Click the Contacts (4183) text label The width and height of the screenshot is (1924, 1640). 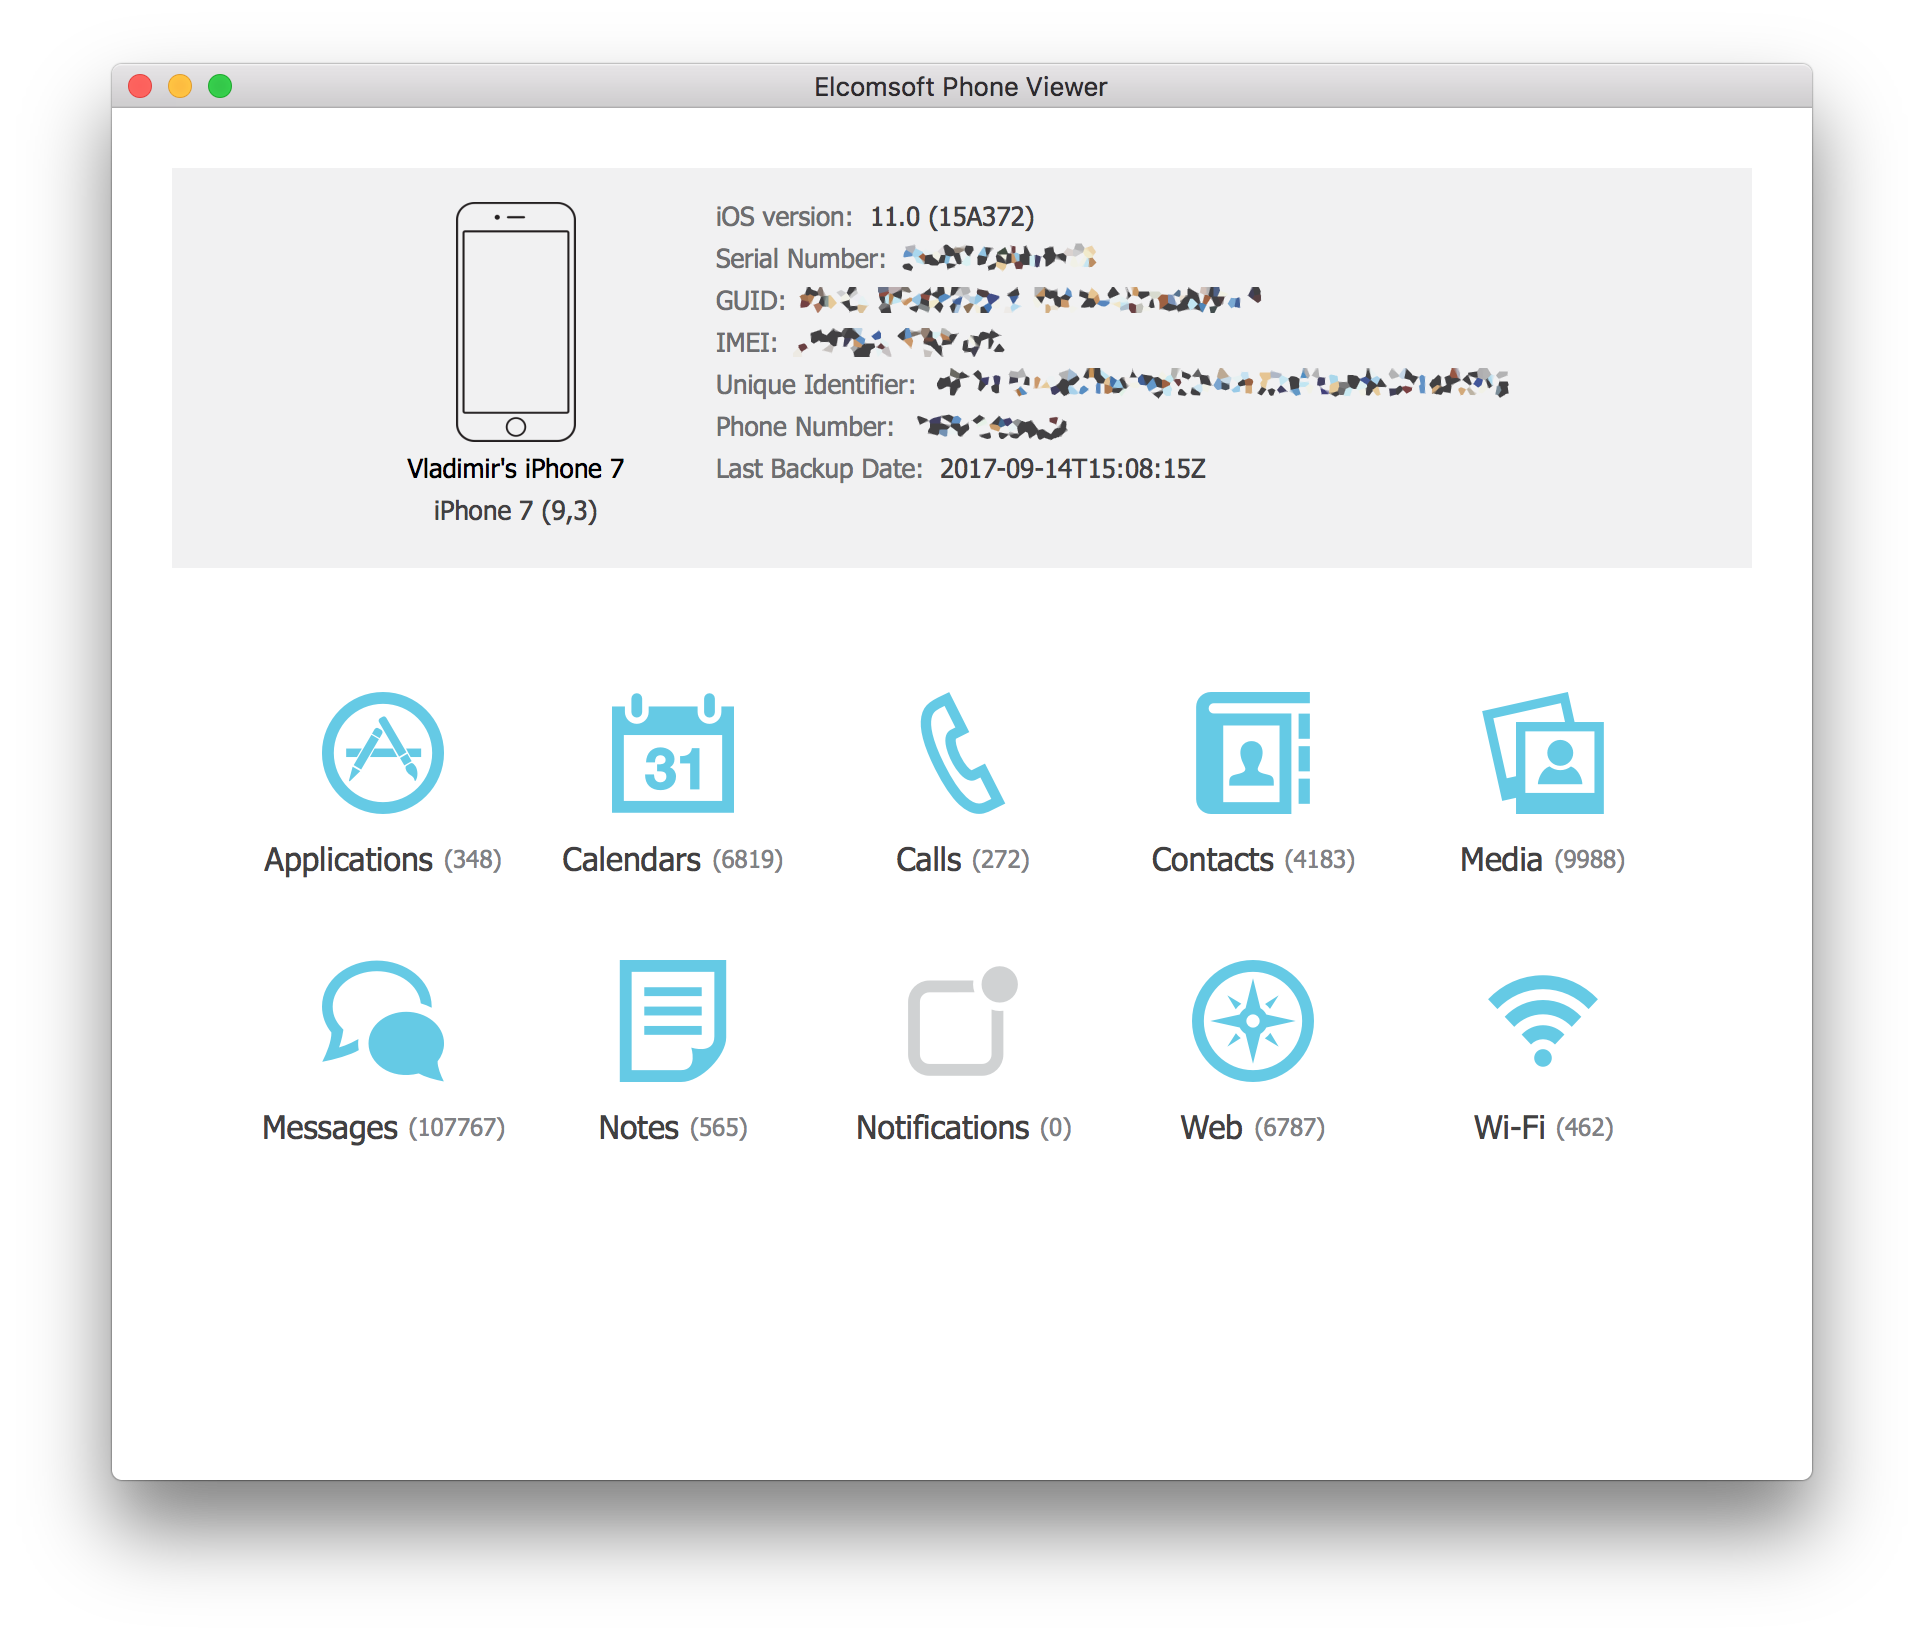[1252, 860]
